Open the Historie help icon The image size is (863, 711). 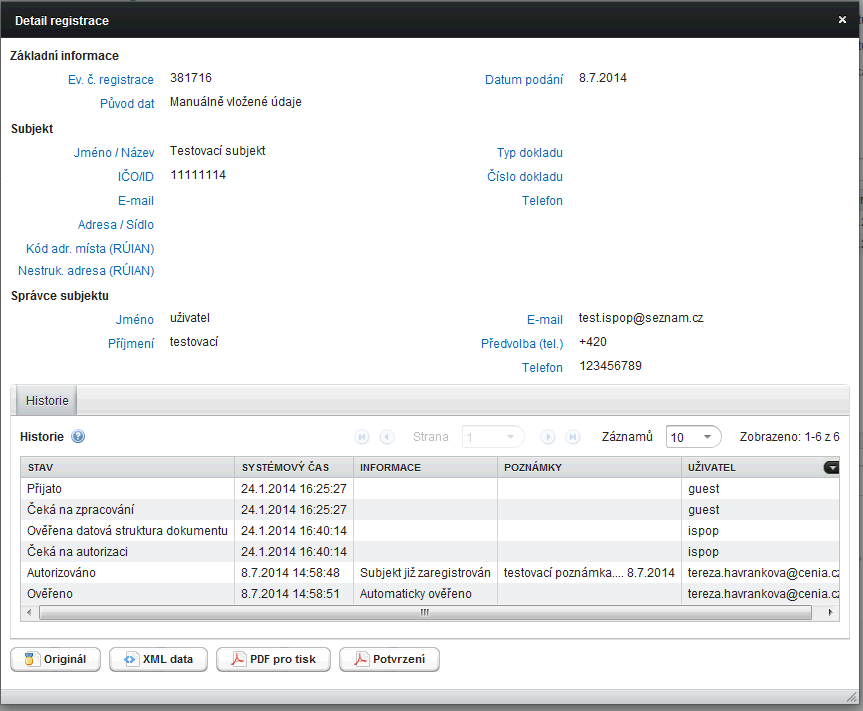click(78, 436)
